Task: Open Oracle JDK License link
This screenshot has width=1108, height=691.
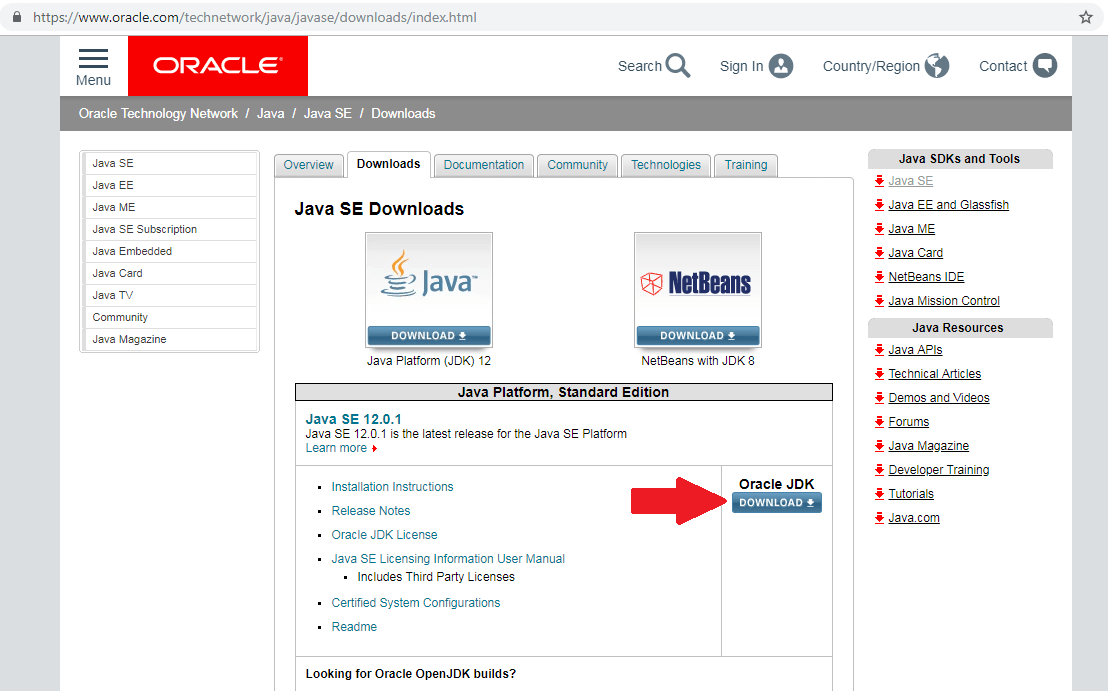Action: click(384, 535)
